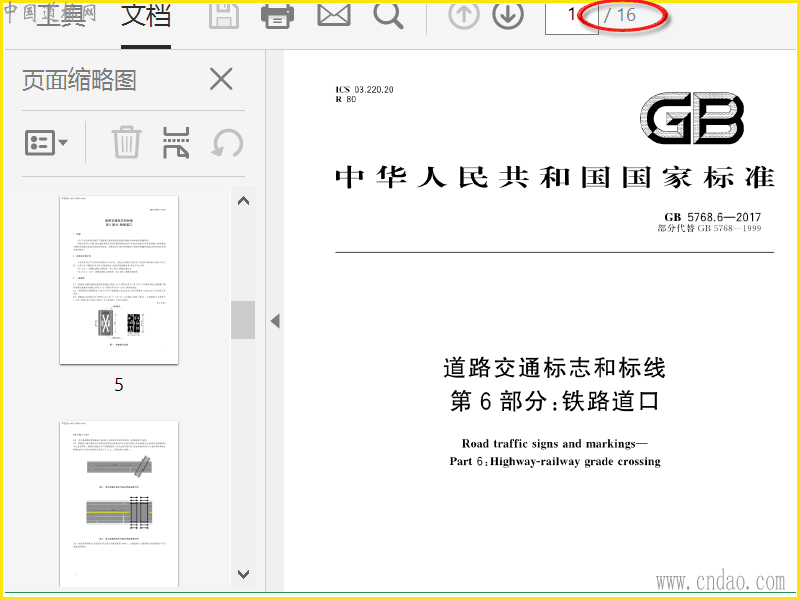Click thumbnail scrollbar down arrow

[243, 574]
